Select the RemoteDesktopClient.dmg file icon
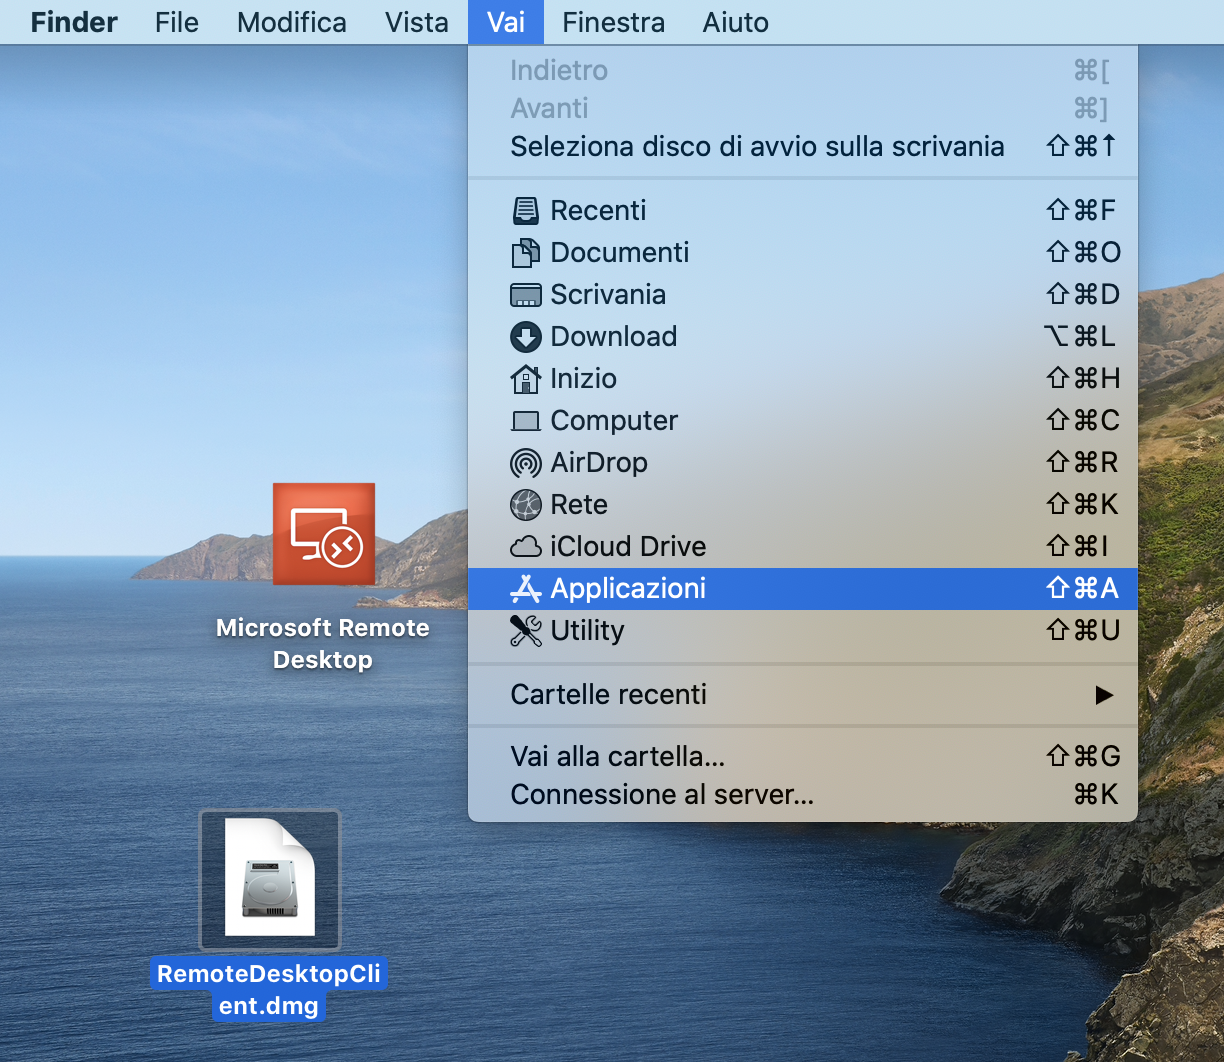The image size is (1224, 1062). [270, 878]
